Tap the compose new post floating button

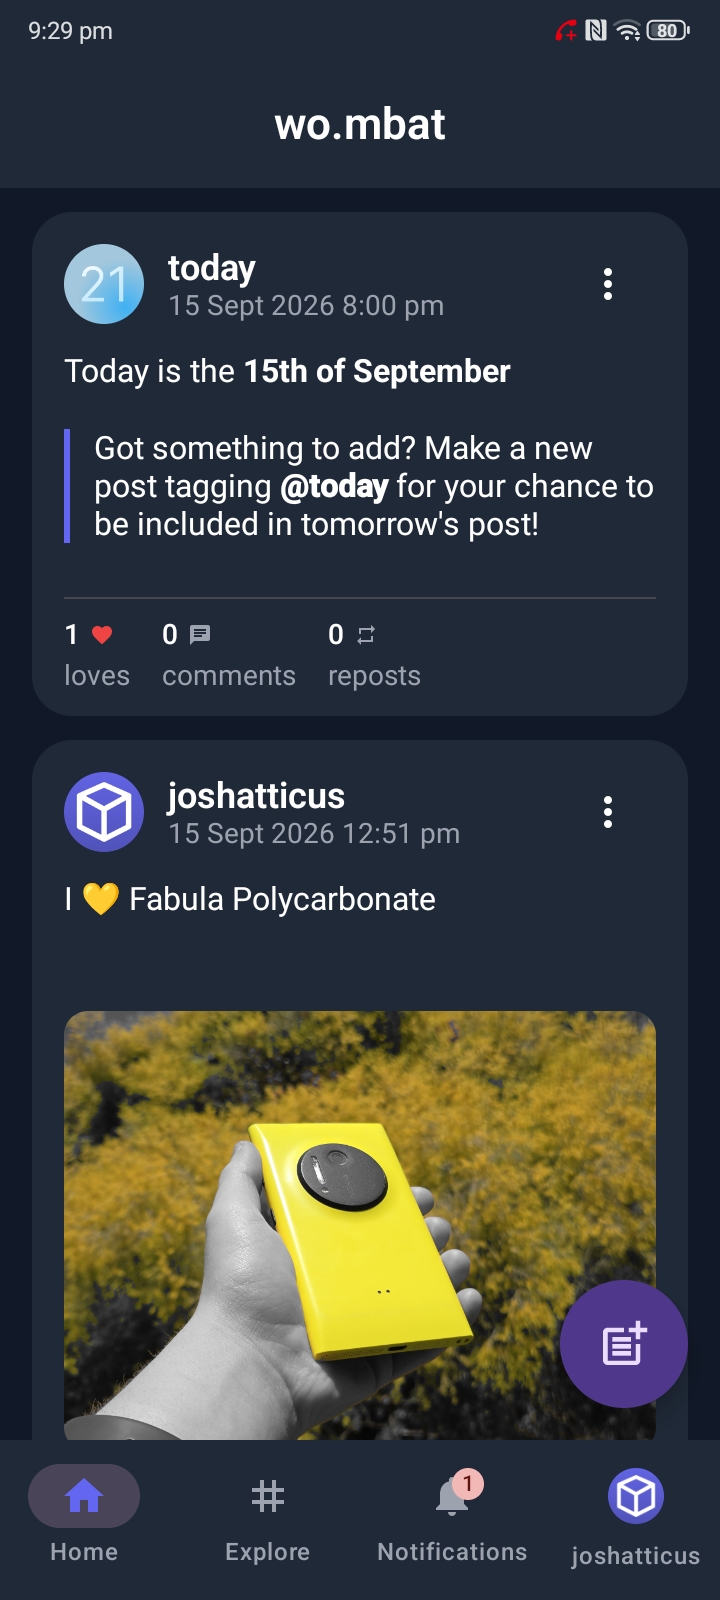pyautogui.click(x=623, y=1343)
